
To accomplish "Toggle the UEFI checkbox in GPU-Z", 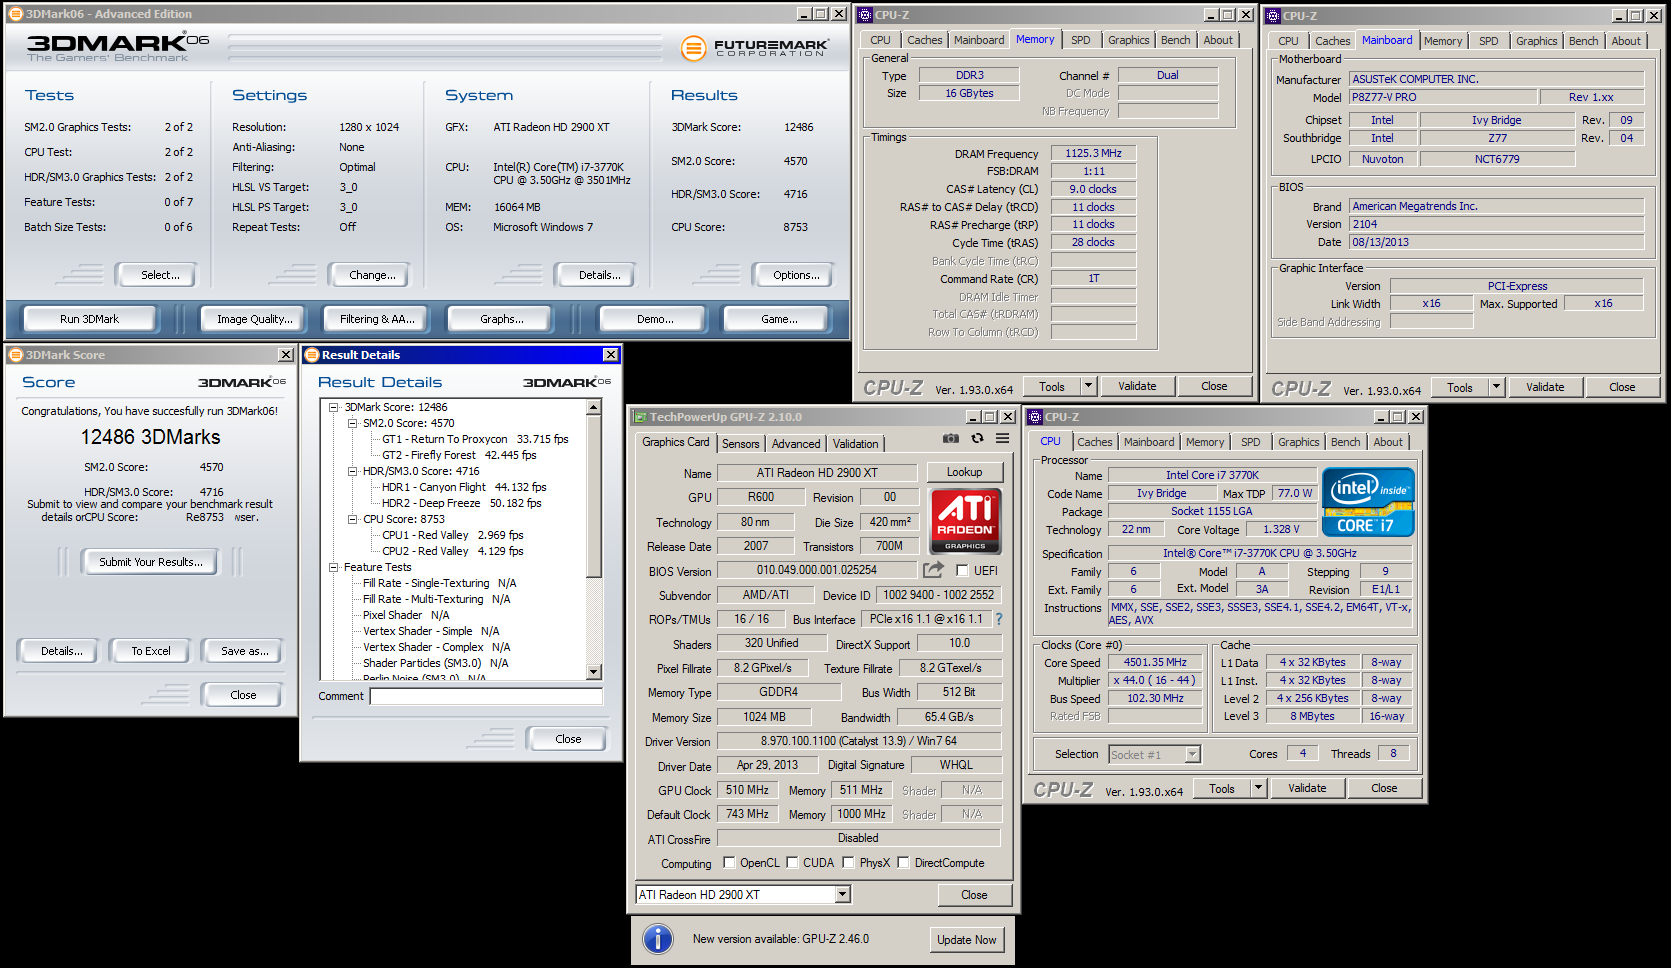I will (962, 571).
